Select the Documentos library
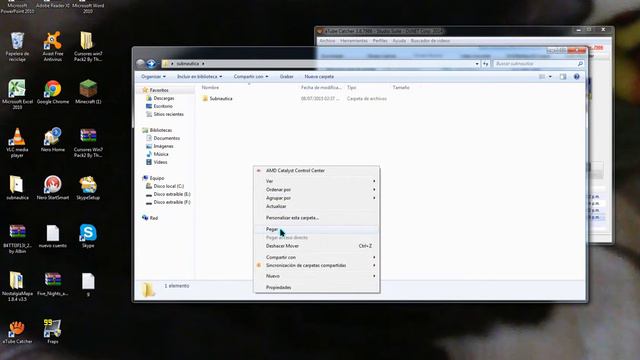640x360 pixels. 167,138
